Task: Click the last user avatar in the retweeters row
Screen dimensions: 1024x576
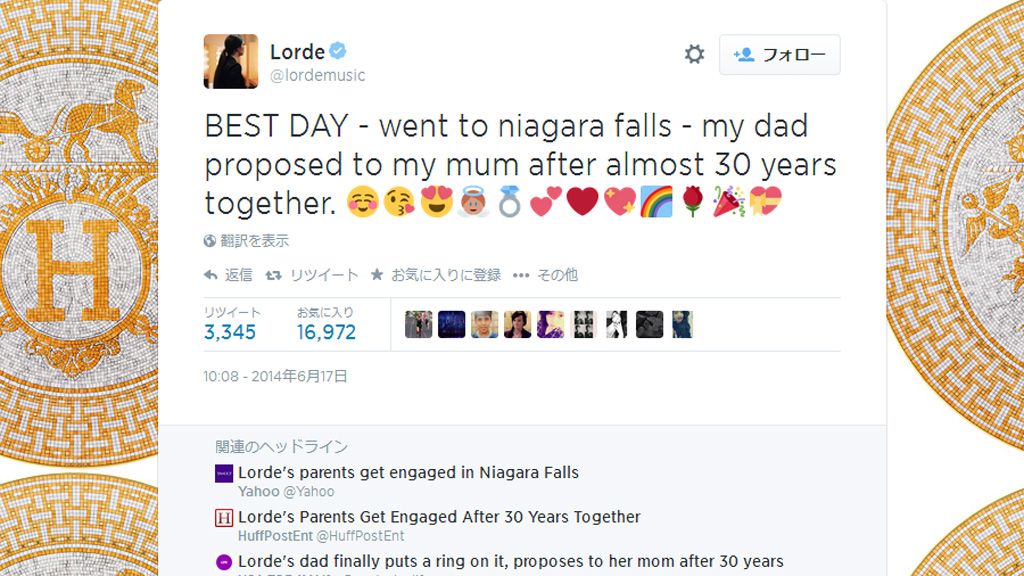Action: point(682,324)
